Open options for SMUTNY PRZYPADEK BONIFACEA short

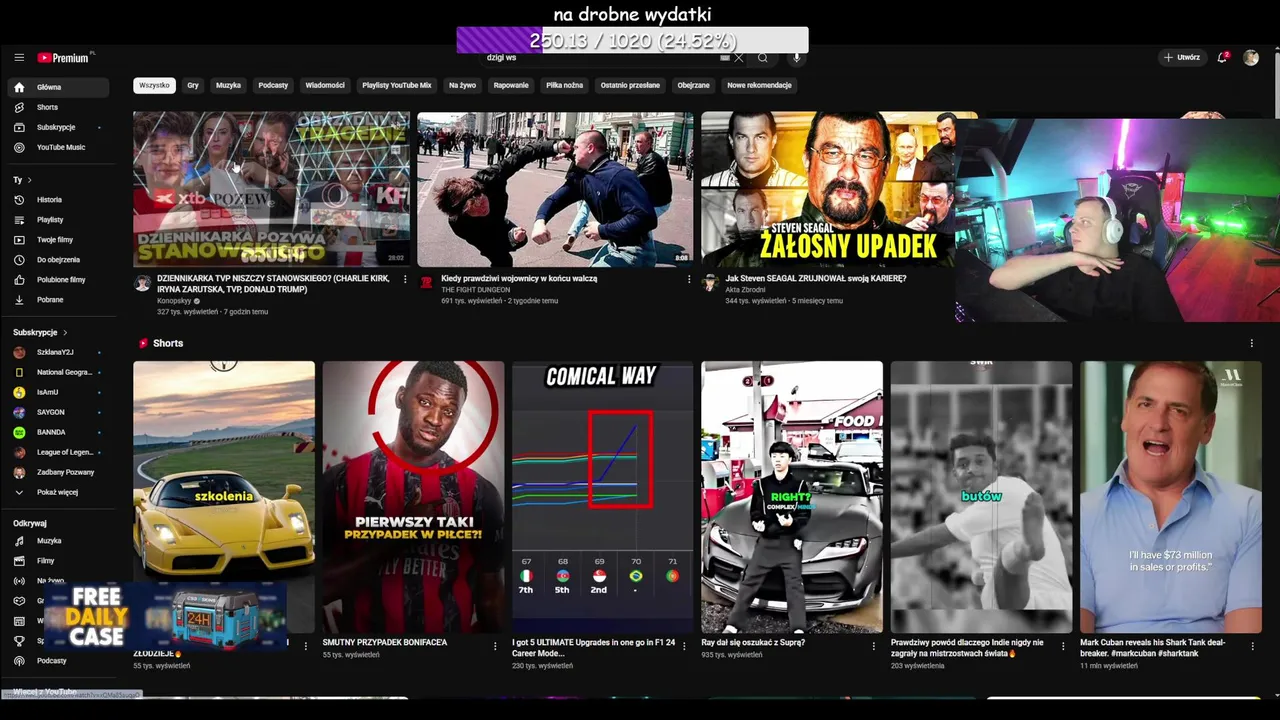coord(495,646)
